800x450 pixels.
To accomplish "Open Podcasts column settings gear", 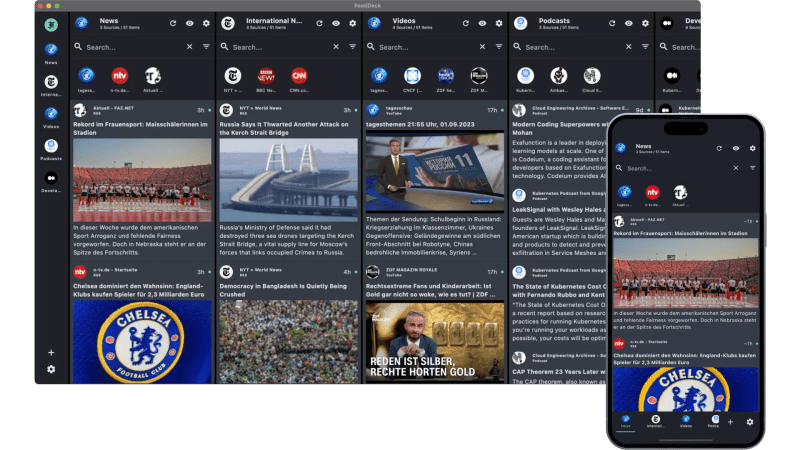I will pos(645,23).
